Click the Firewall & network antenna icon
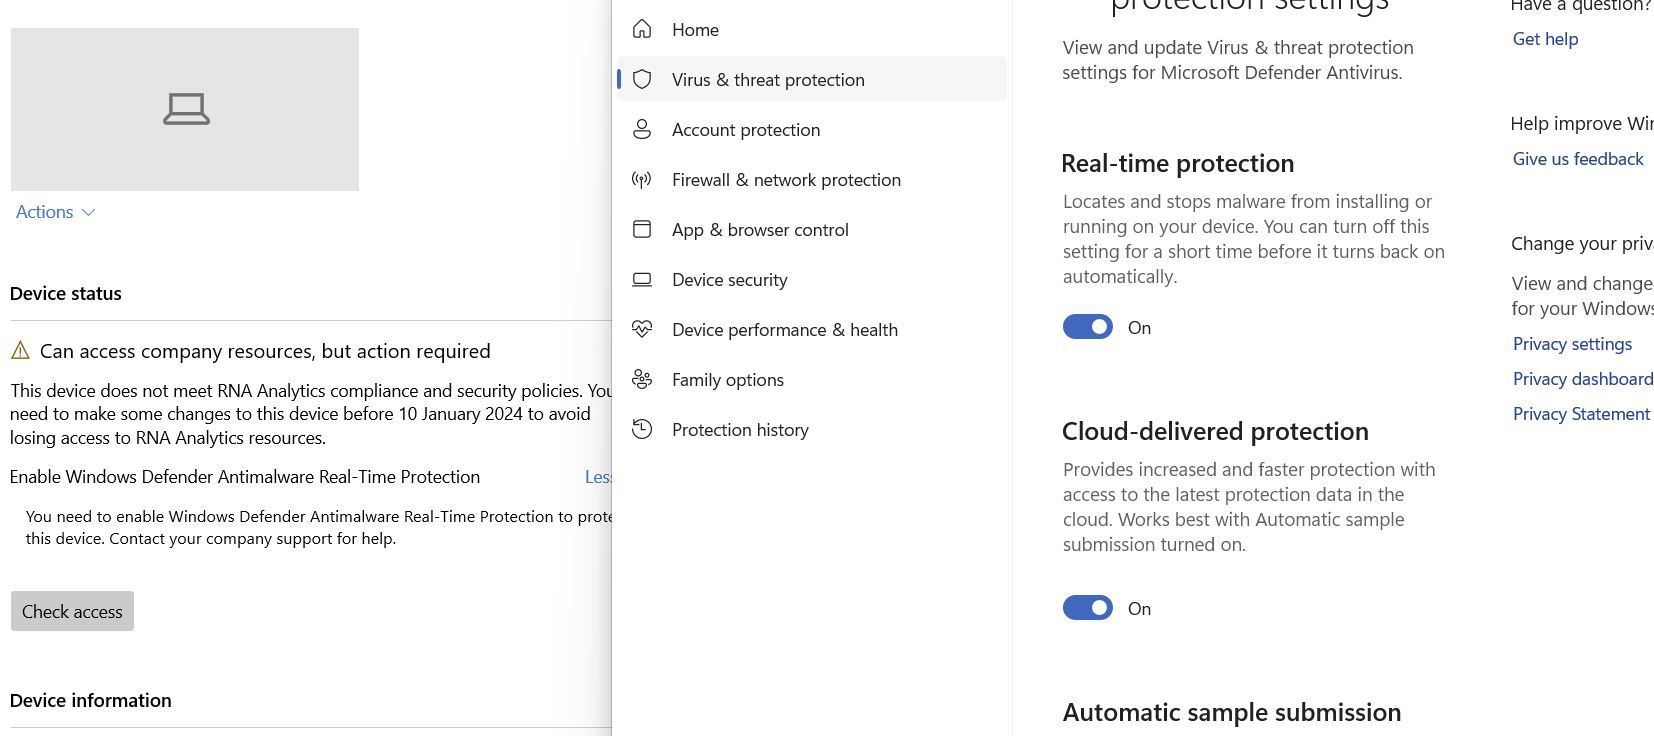This screenshot has height=736, width=1654. 642,180
